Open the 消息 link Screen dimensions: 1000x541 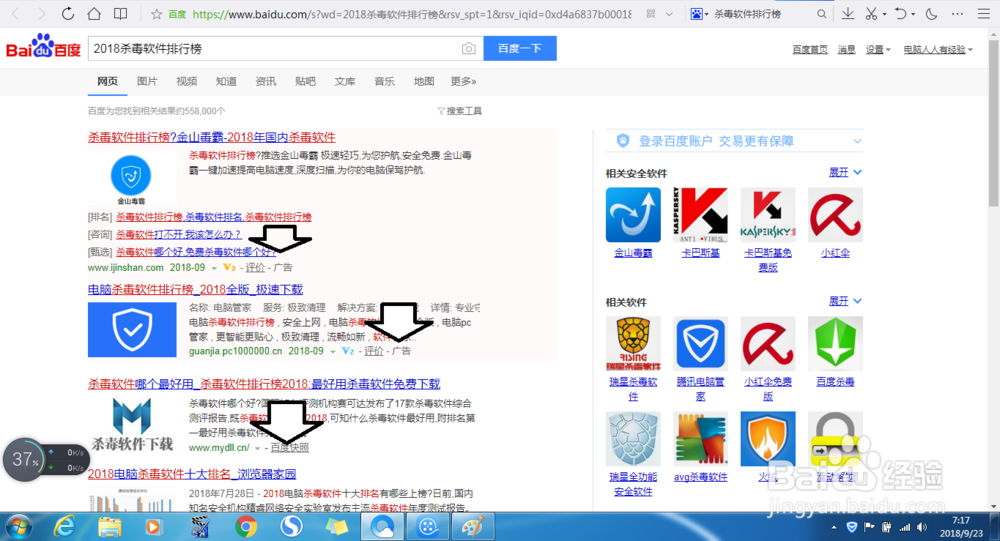click(846, 50)
